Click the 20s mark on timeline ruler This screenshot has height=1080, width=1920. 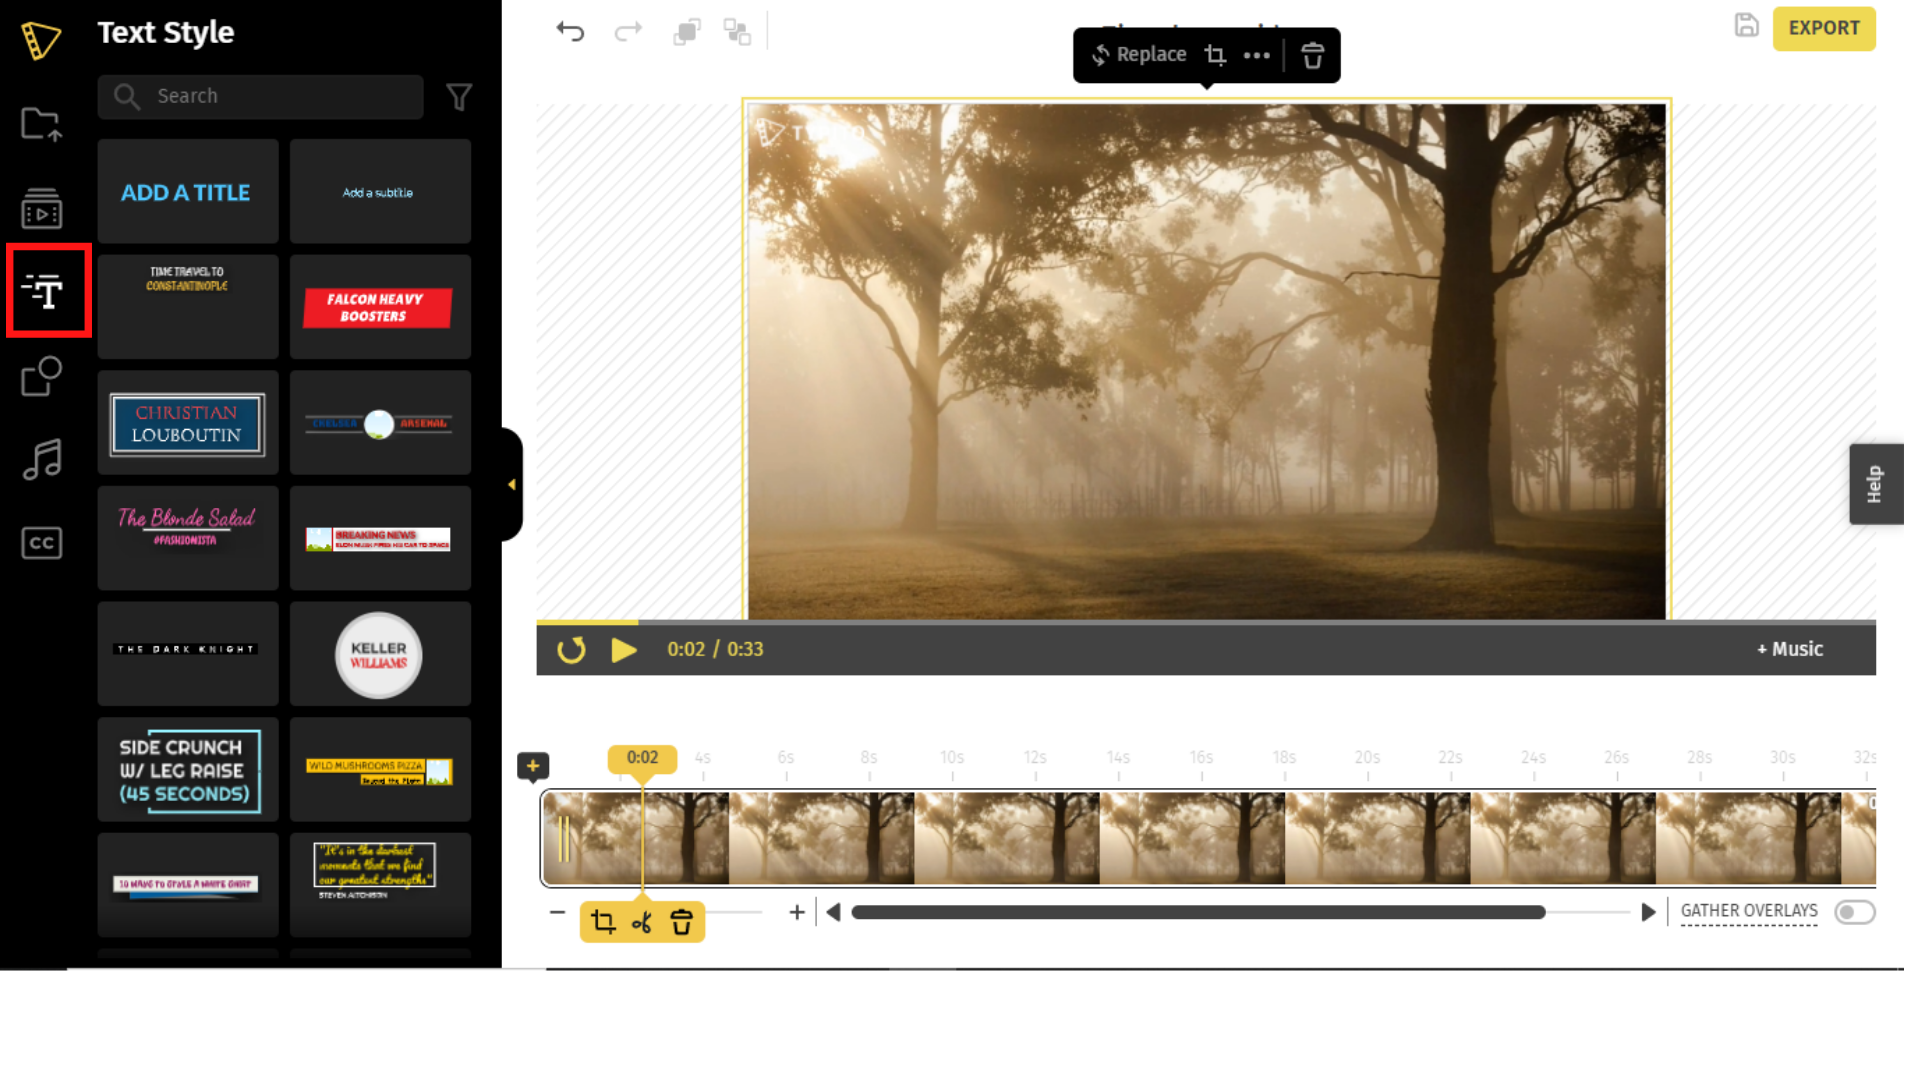tap(1367, 758)
